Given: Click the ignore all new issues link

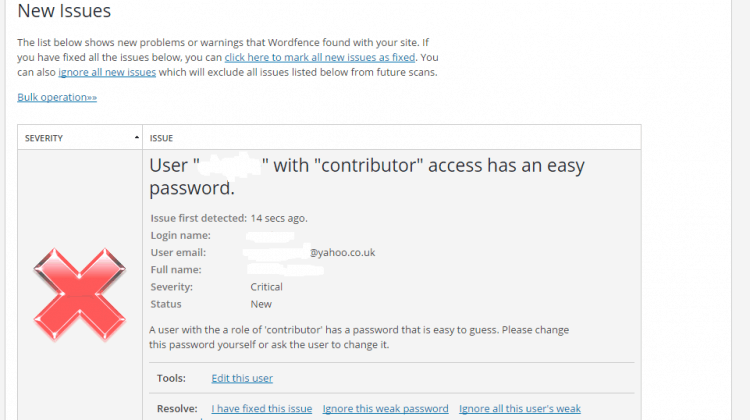Looking at the screenshot, I should pyautogui.click(x=107, y=72).
